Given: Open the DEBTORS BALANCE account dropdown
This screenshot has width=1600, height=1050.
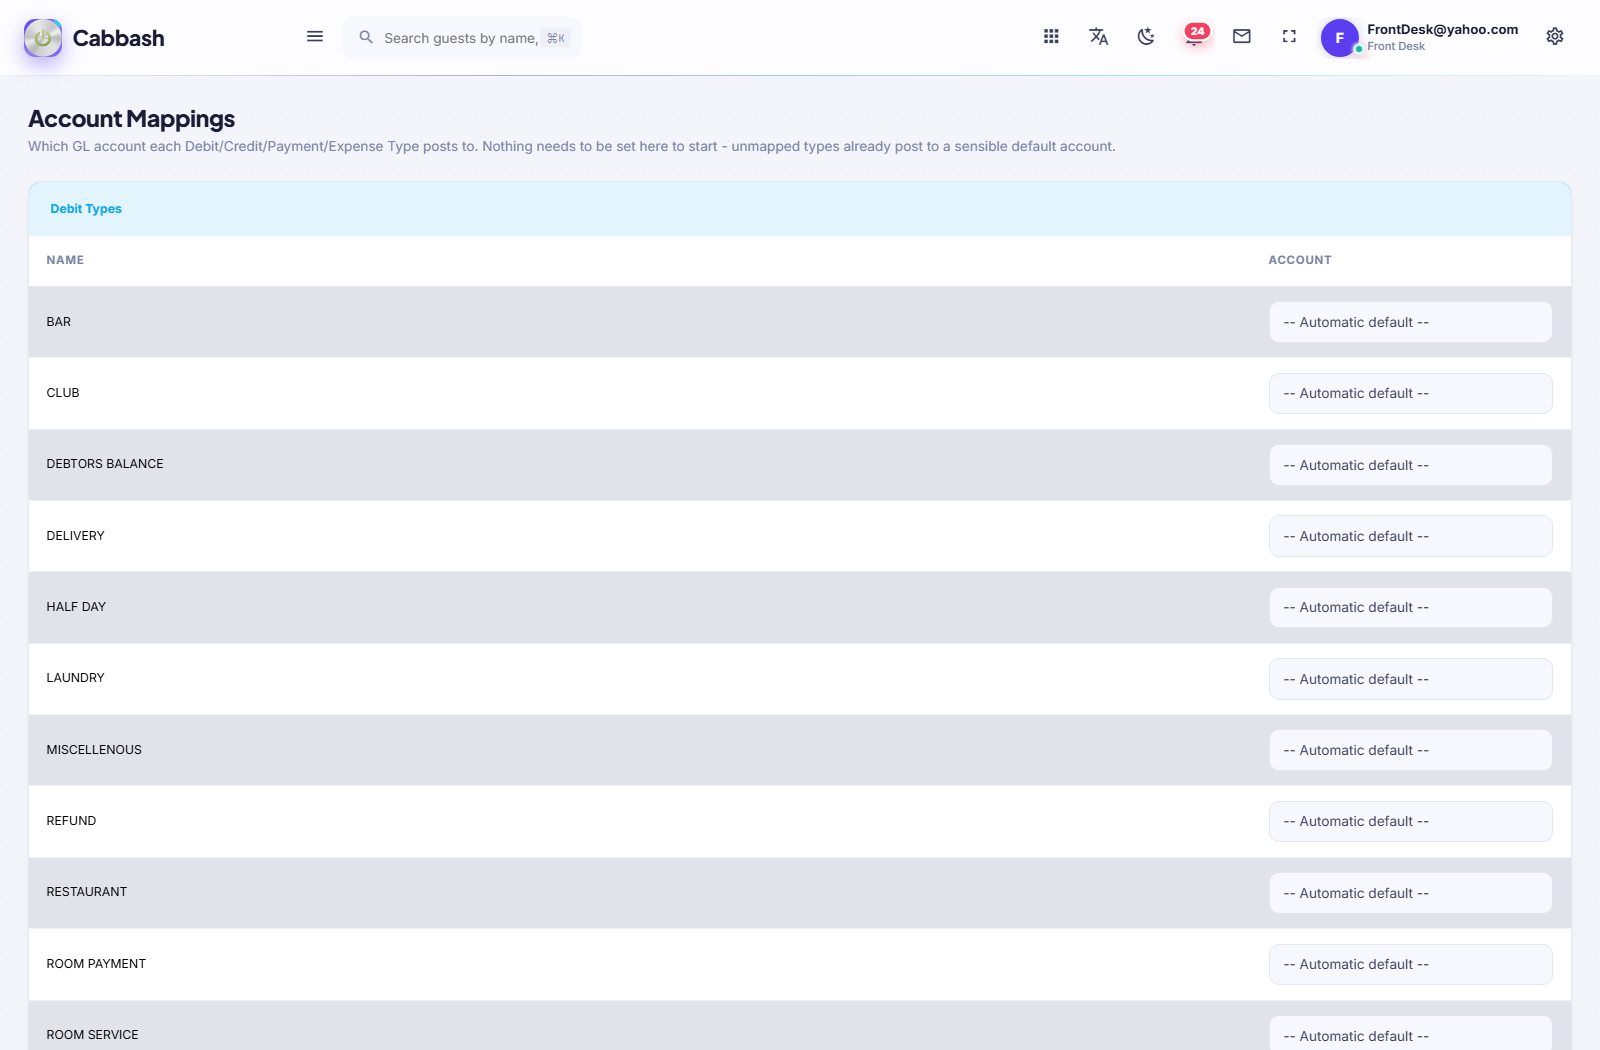Looking at the screenshot, I should point(1410,465).
